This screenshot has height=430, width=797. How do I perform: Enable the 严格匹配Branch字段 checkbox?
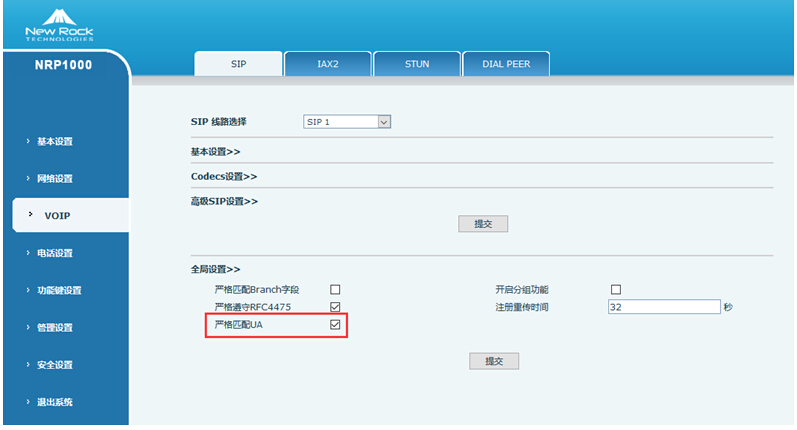[335, 289]
